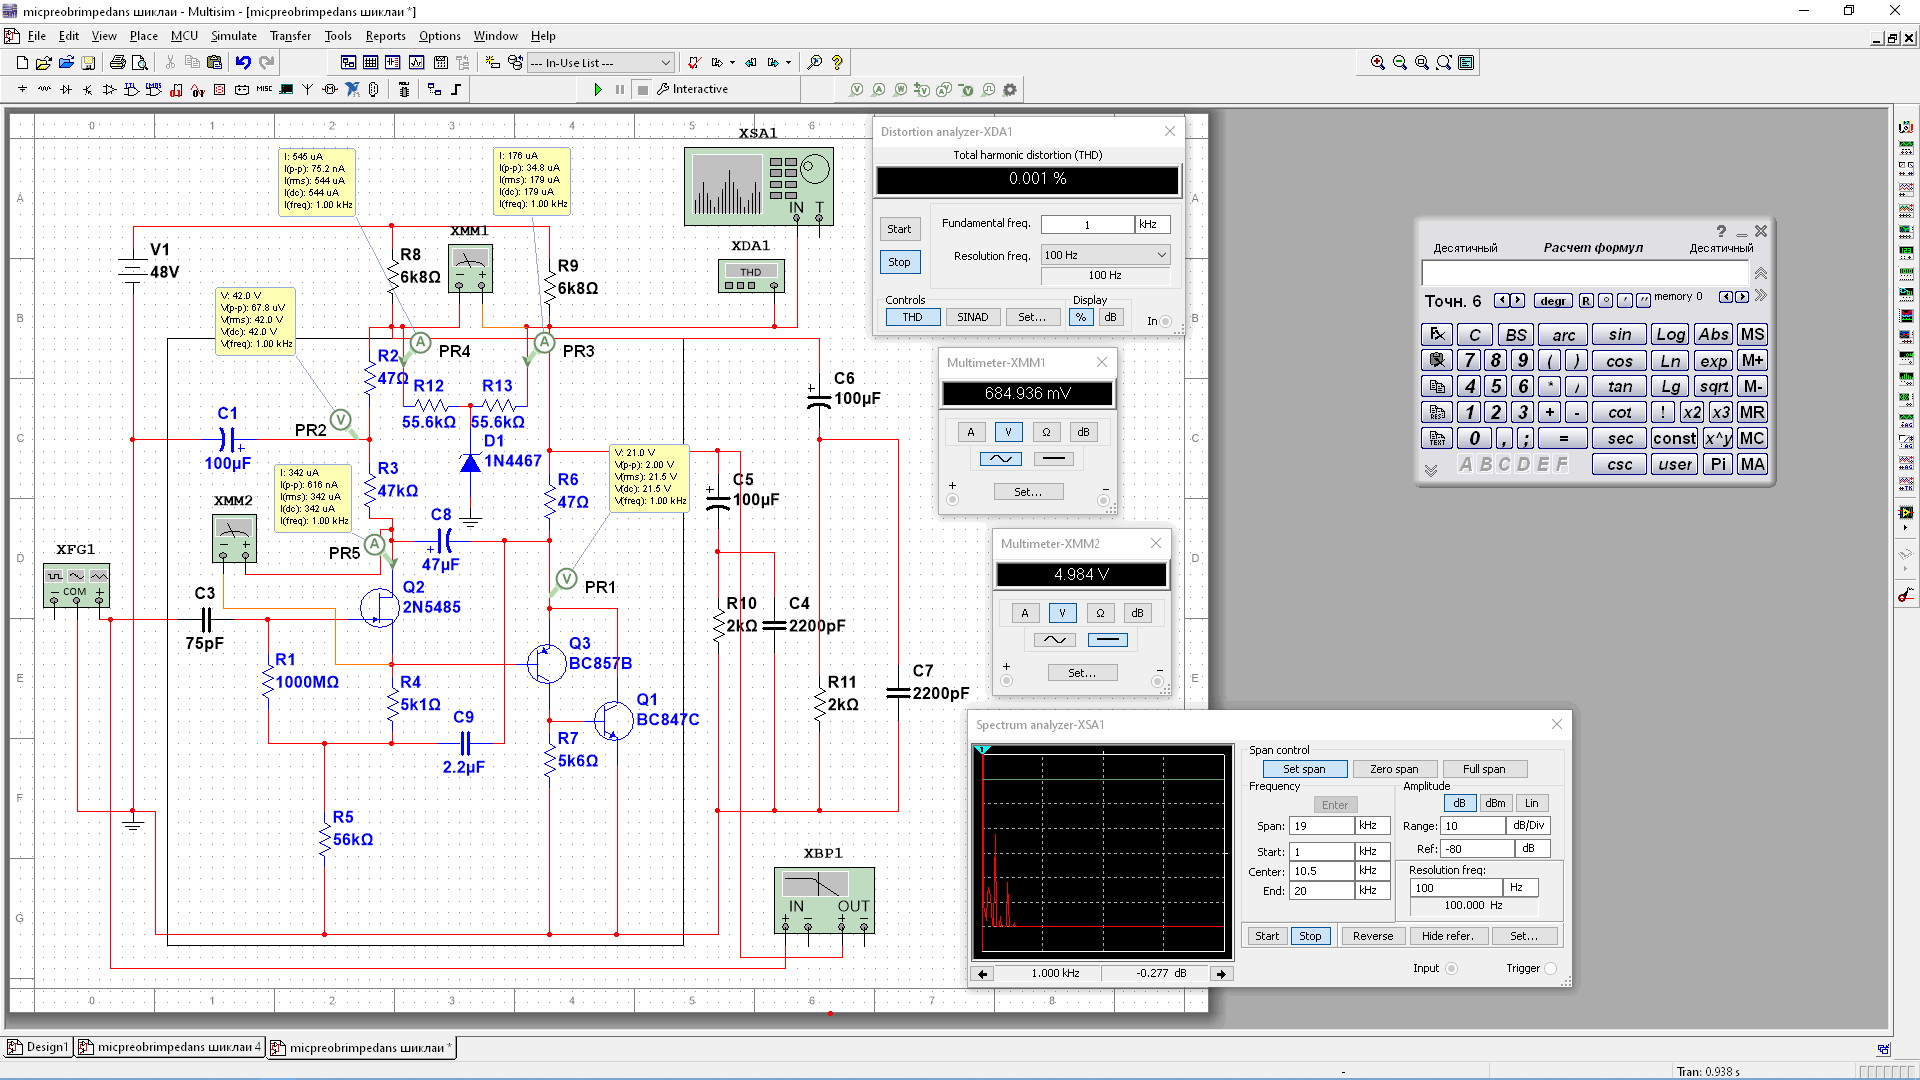The width and height of the screenshot is (1920, 1080).
Task: Select DC signal mode in Multimeter-XMM1
Action: pos(1053,459)
